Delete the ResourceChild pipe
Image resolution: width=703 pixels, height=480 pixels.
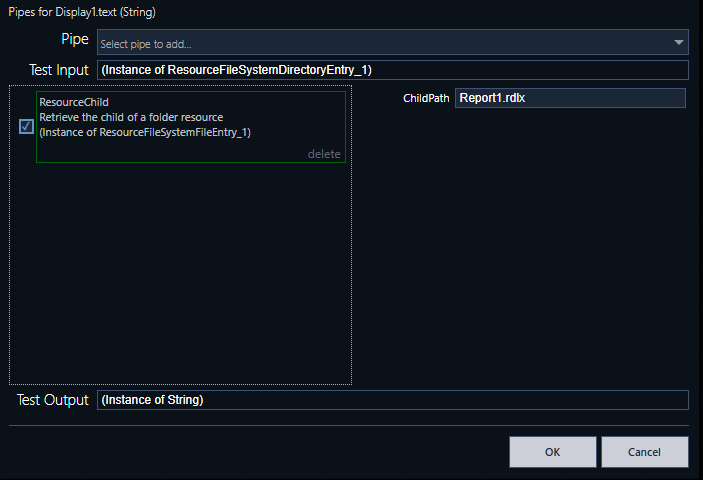tap(323, 154)
